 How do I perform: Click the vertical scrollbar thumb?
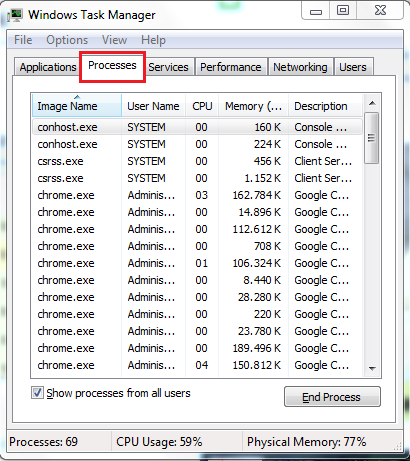[x=372, y=138]
